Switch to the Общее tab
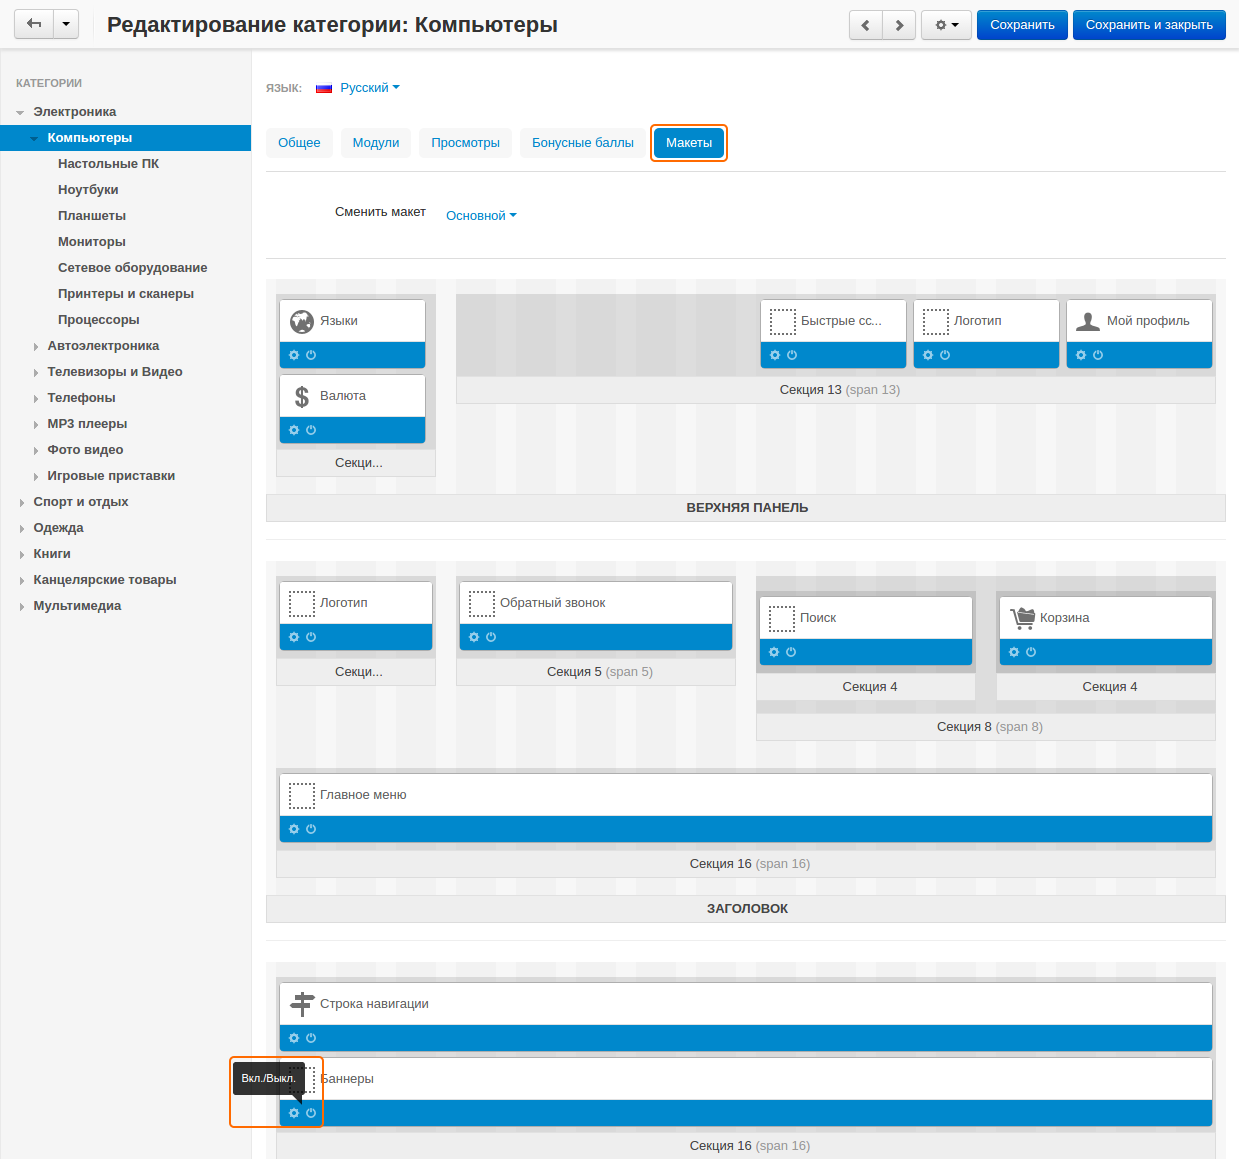 tap(299, 143)
